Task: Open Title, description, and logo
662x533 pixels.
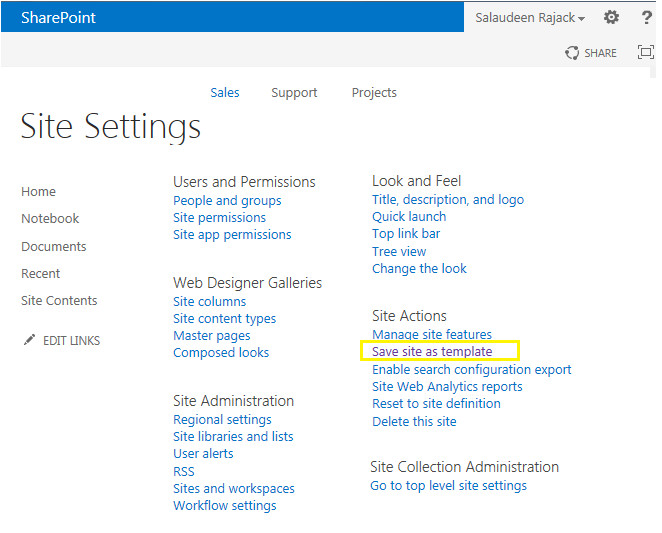Action: [x=448, y=199]
